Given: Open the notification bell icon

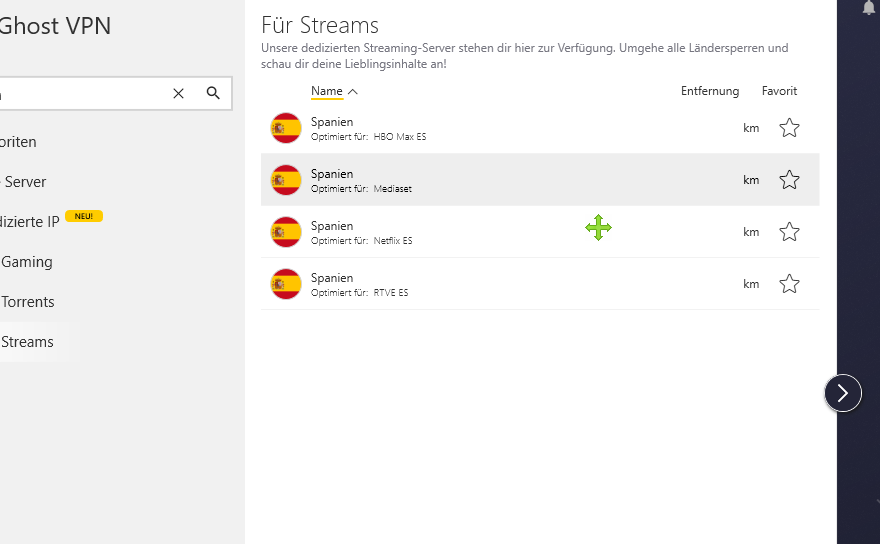Looking at the screenshot, I should [x=869, y=7].
